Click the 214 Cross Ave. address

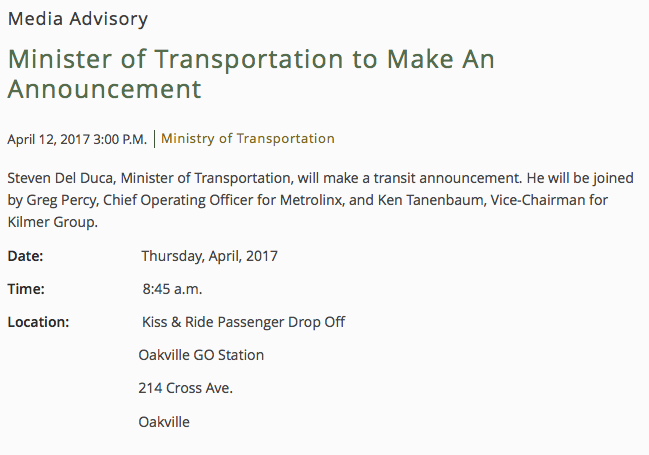coord(185,388)
